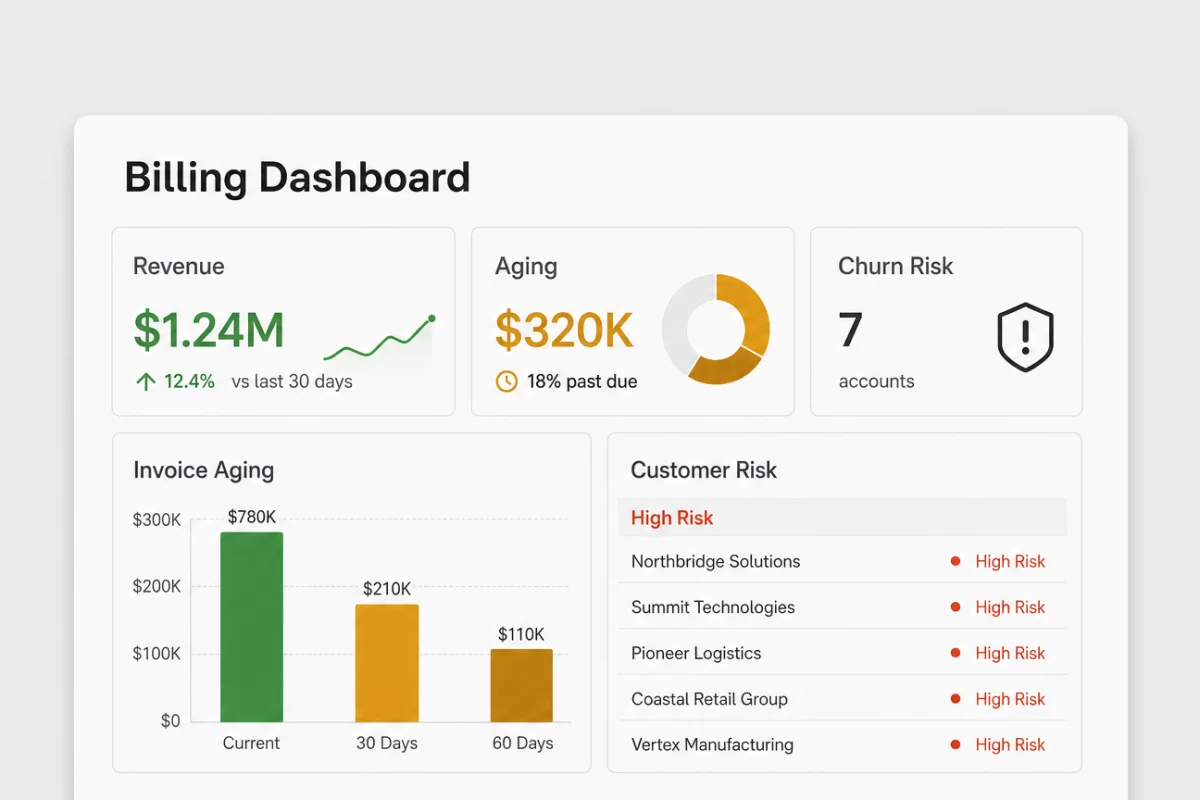Click the vs last 30 days text
This screenshot has width=1200, height=800.
[292, 381]
